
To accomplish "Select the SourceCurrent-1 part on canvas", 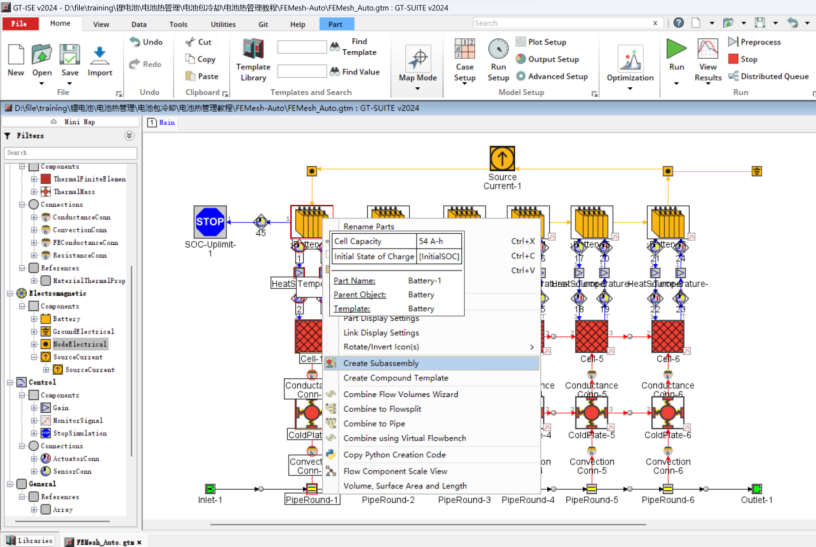I will tap(502, 158).
